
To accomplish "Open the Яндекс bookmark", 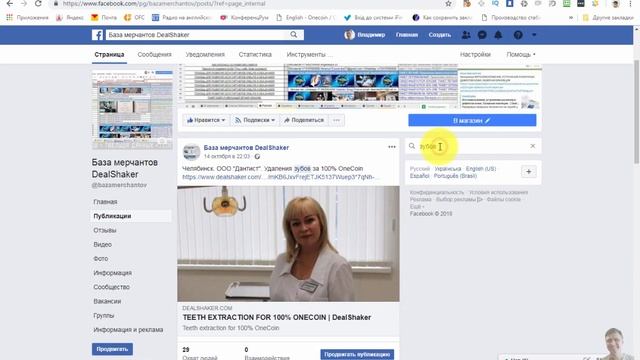I will 70,18.
